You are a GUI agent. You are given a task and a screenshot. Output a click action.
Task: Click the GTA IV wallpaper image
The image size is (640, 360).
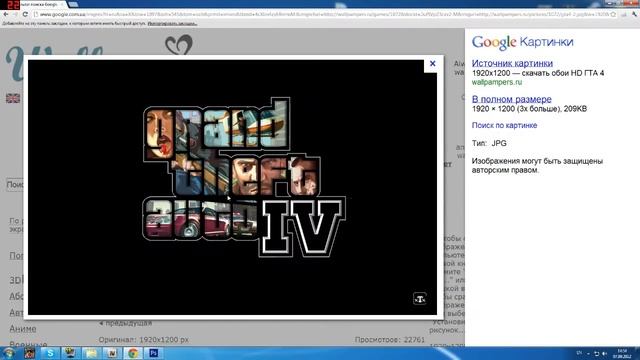point(232,187)
